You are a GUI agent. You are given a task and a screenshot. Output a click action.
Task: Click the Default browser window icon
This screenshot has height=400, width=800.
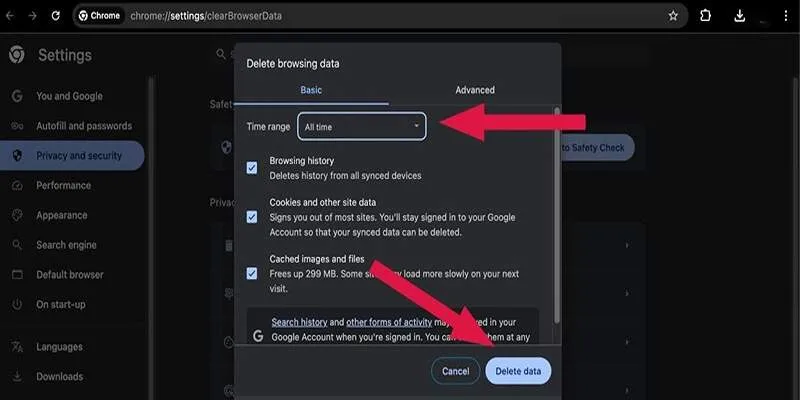pyautogui.click(x=17, y=274)
